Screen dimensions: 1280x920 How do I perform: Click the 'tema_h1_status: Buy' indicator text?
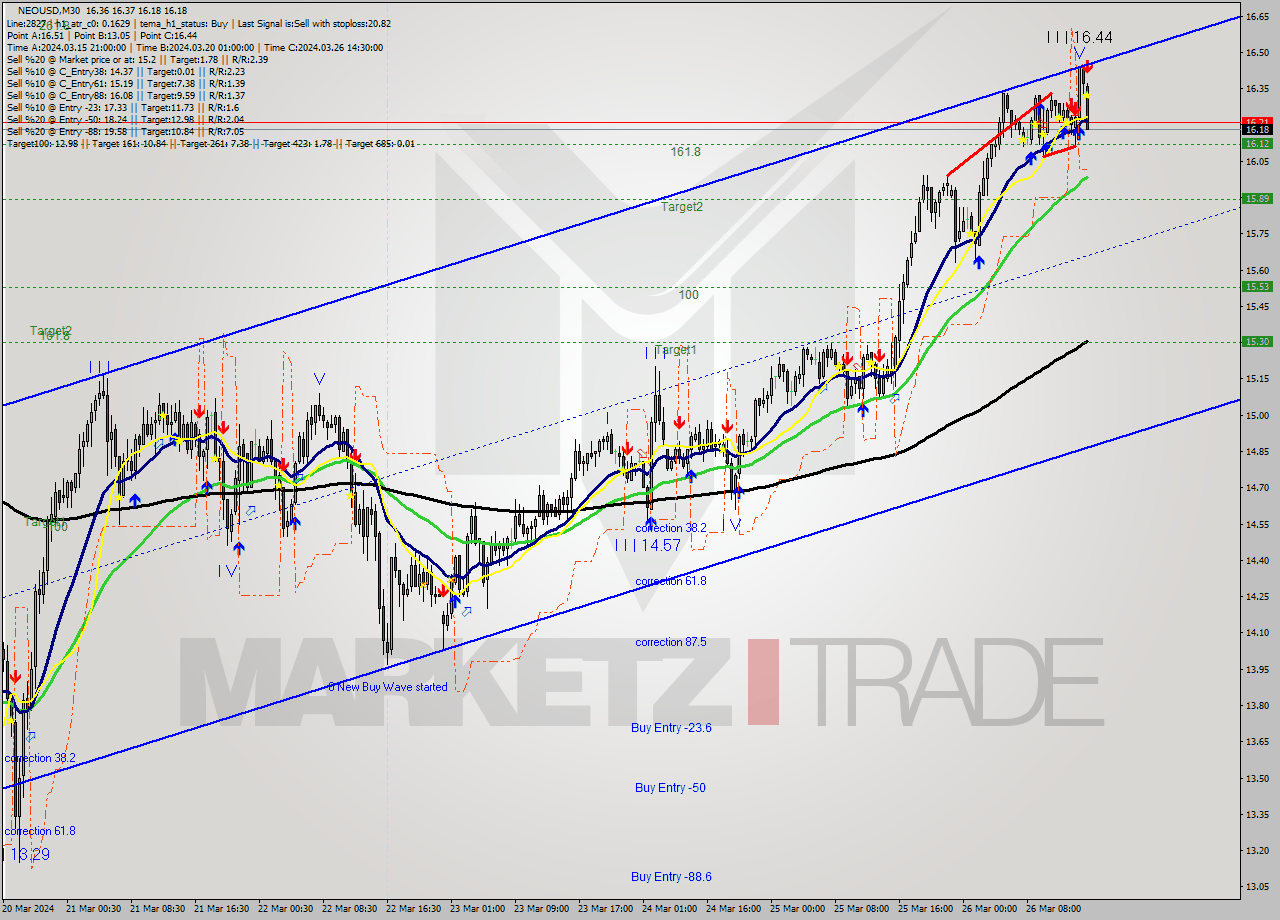(183, 23)
